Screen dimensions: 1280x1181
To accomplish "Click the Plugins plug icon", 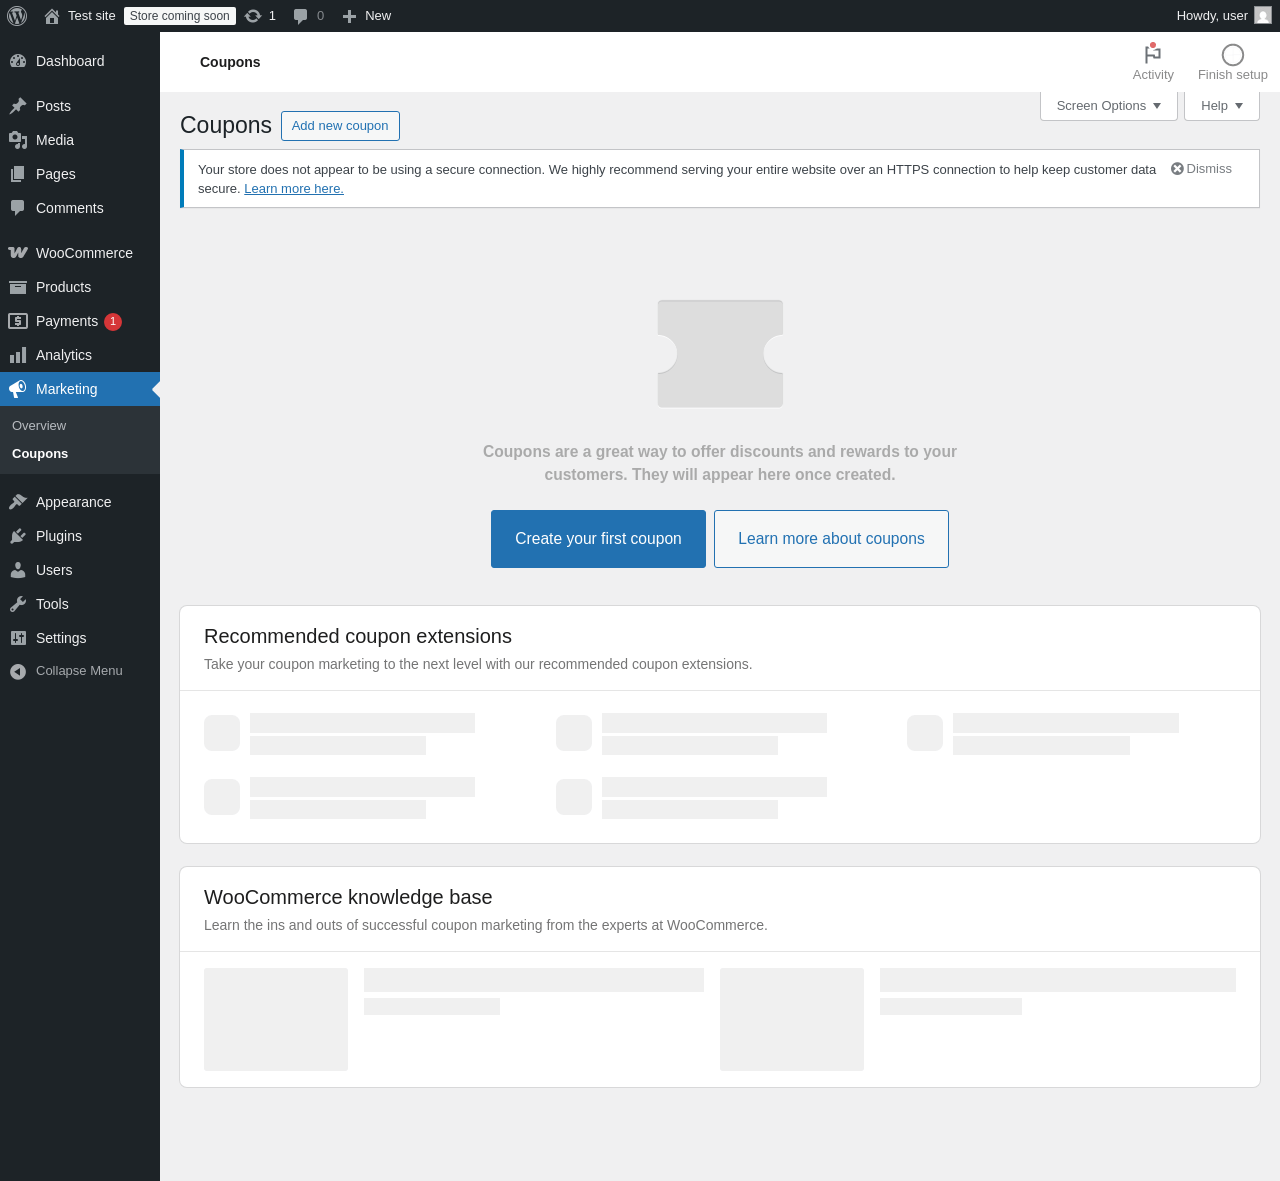I will (18, 536).
